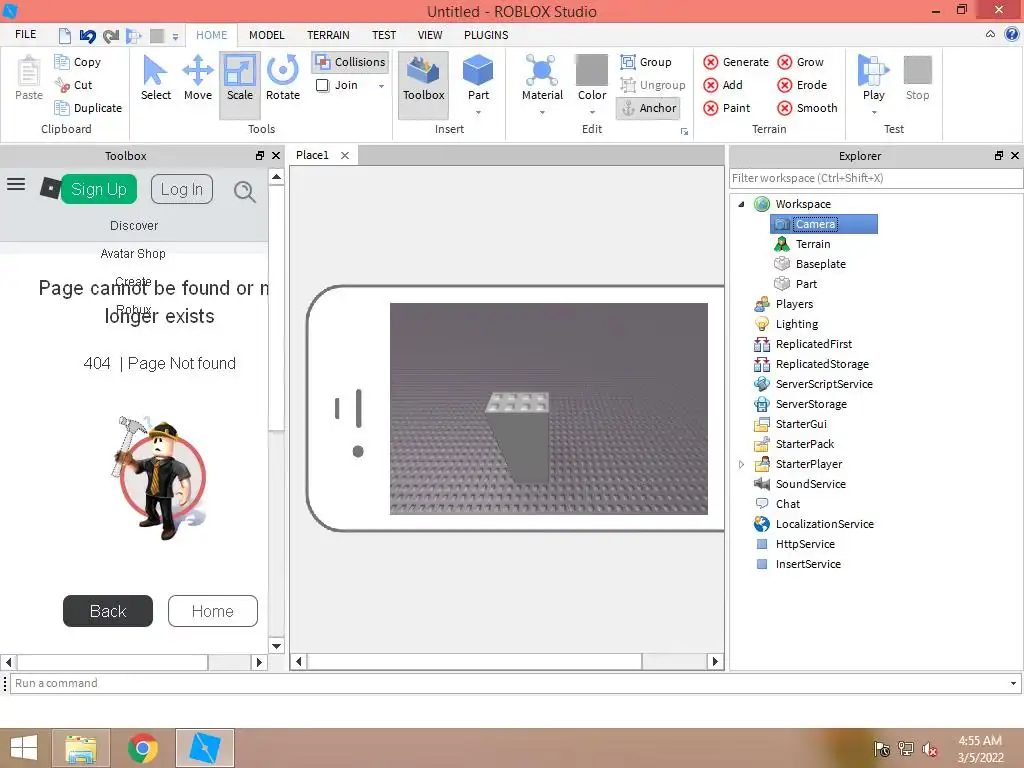
Task: Open Chrome from the taskbar
Action: coord(142,748)
